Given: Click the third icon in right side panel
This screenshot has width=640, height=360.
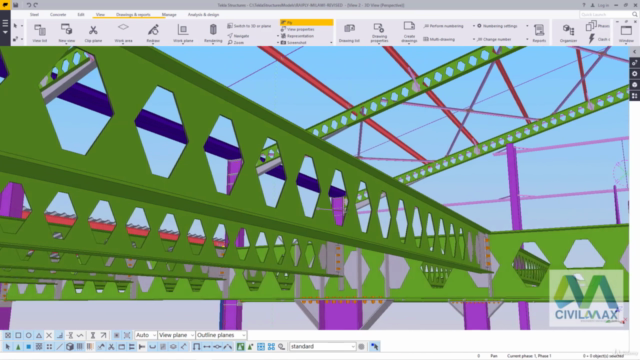Looking at the screenshot, I should (635, 84).
